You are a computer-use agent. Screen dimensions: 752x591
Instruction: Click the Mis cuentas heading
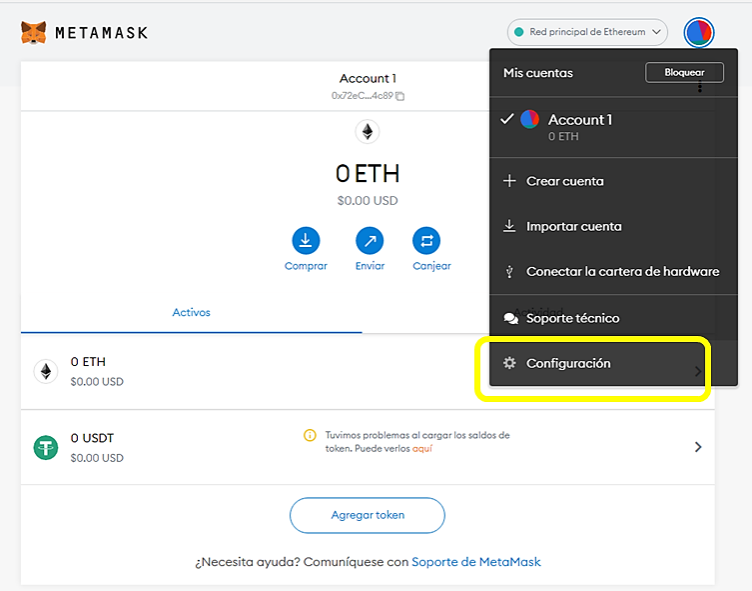(x=538, y=73)
